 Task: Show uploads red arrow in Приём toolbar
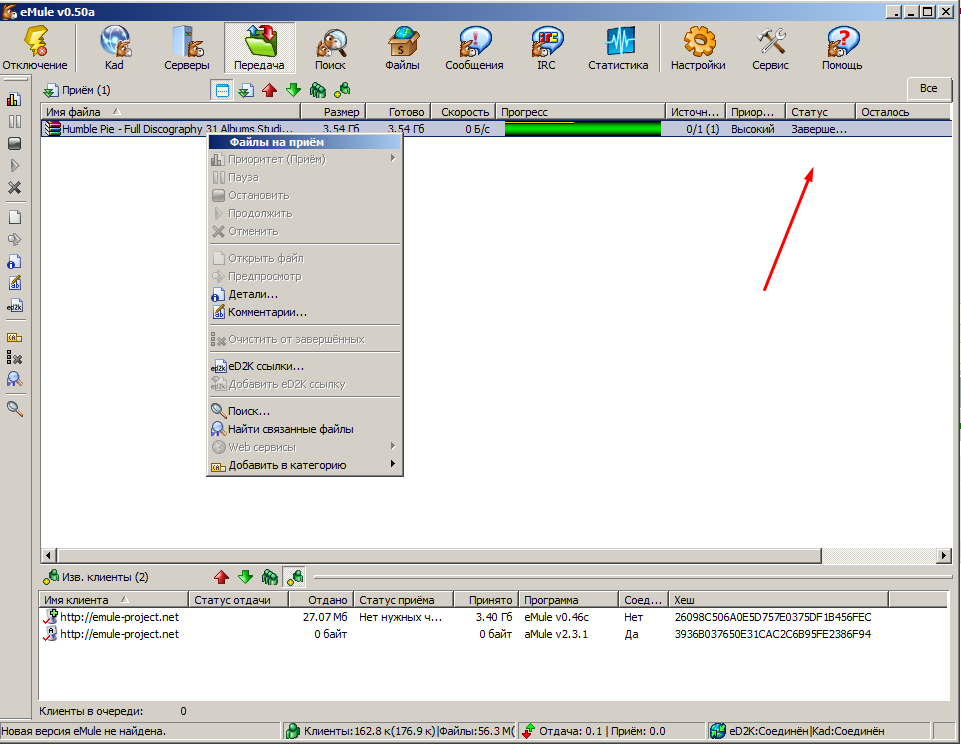click(270, 91)
